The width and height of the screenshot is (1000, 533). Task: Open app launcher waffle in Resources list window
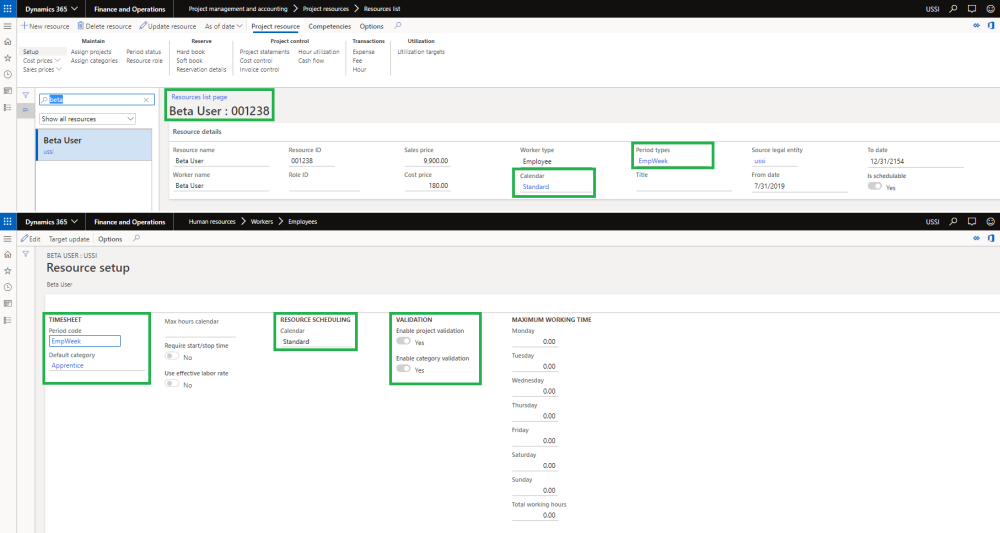[x=8, y=9]
